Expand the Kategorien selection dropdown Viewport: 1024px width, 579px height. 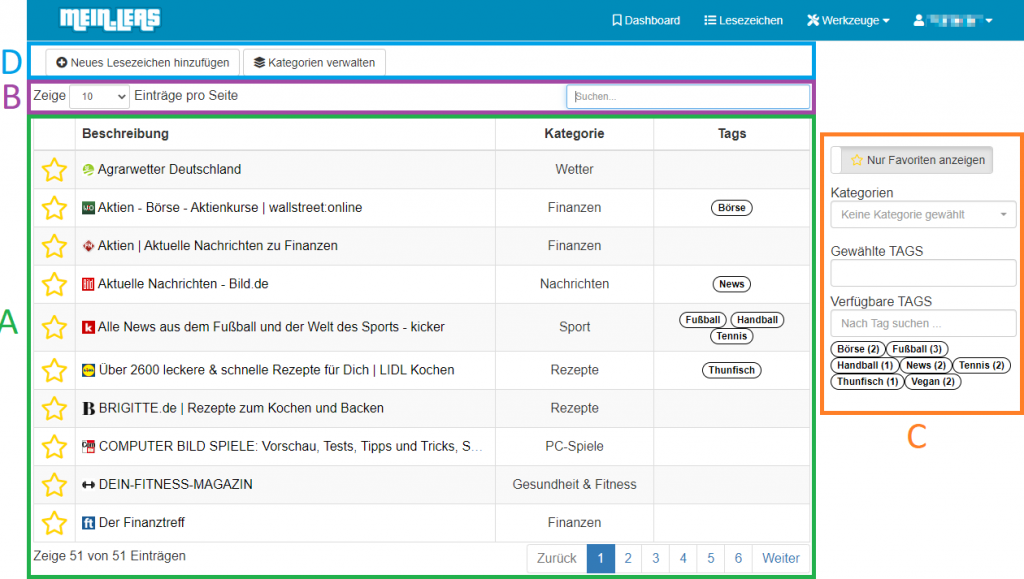coord(922,215)
